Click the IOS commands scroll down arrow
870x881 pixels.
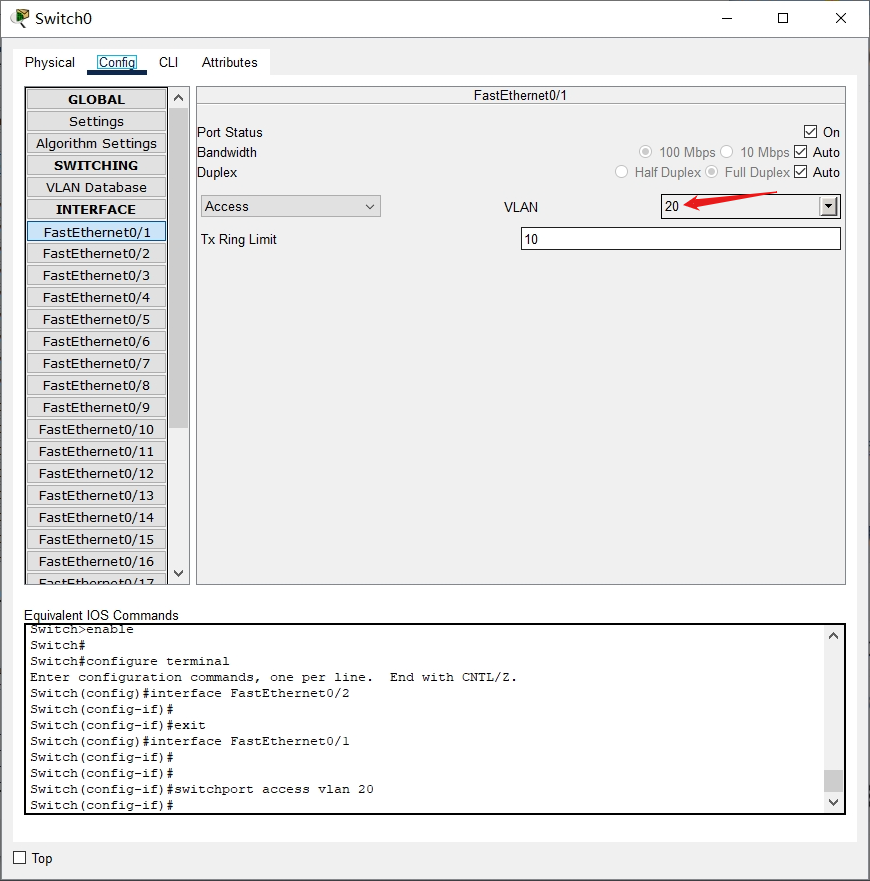833,802
